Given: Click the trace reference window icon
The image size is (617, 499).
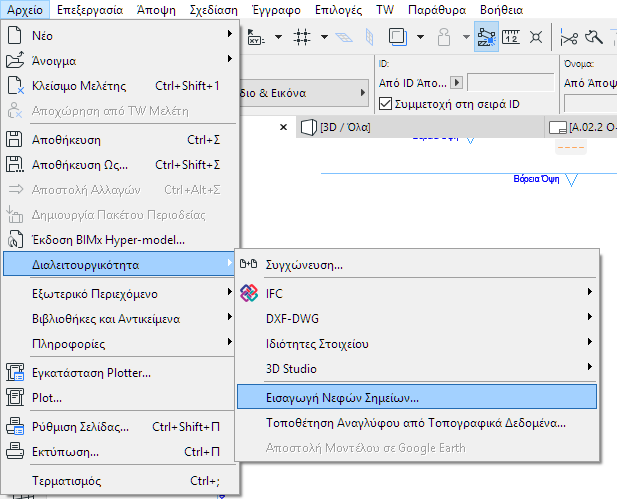Looking at the screenshot, I should [x=397, y=37].
